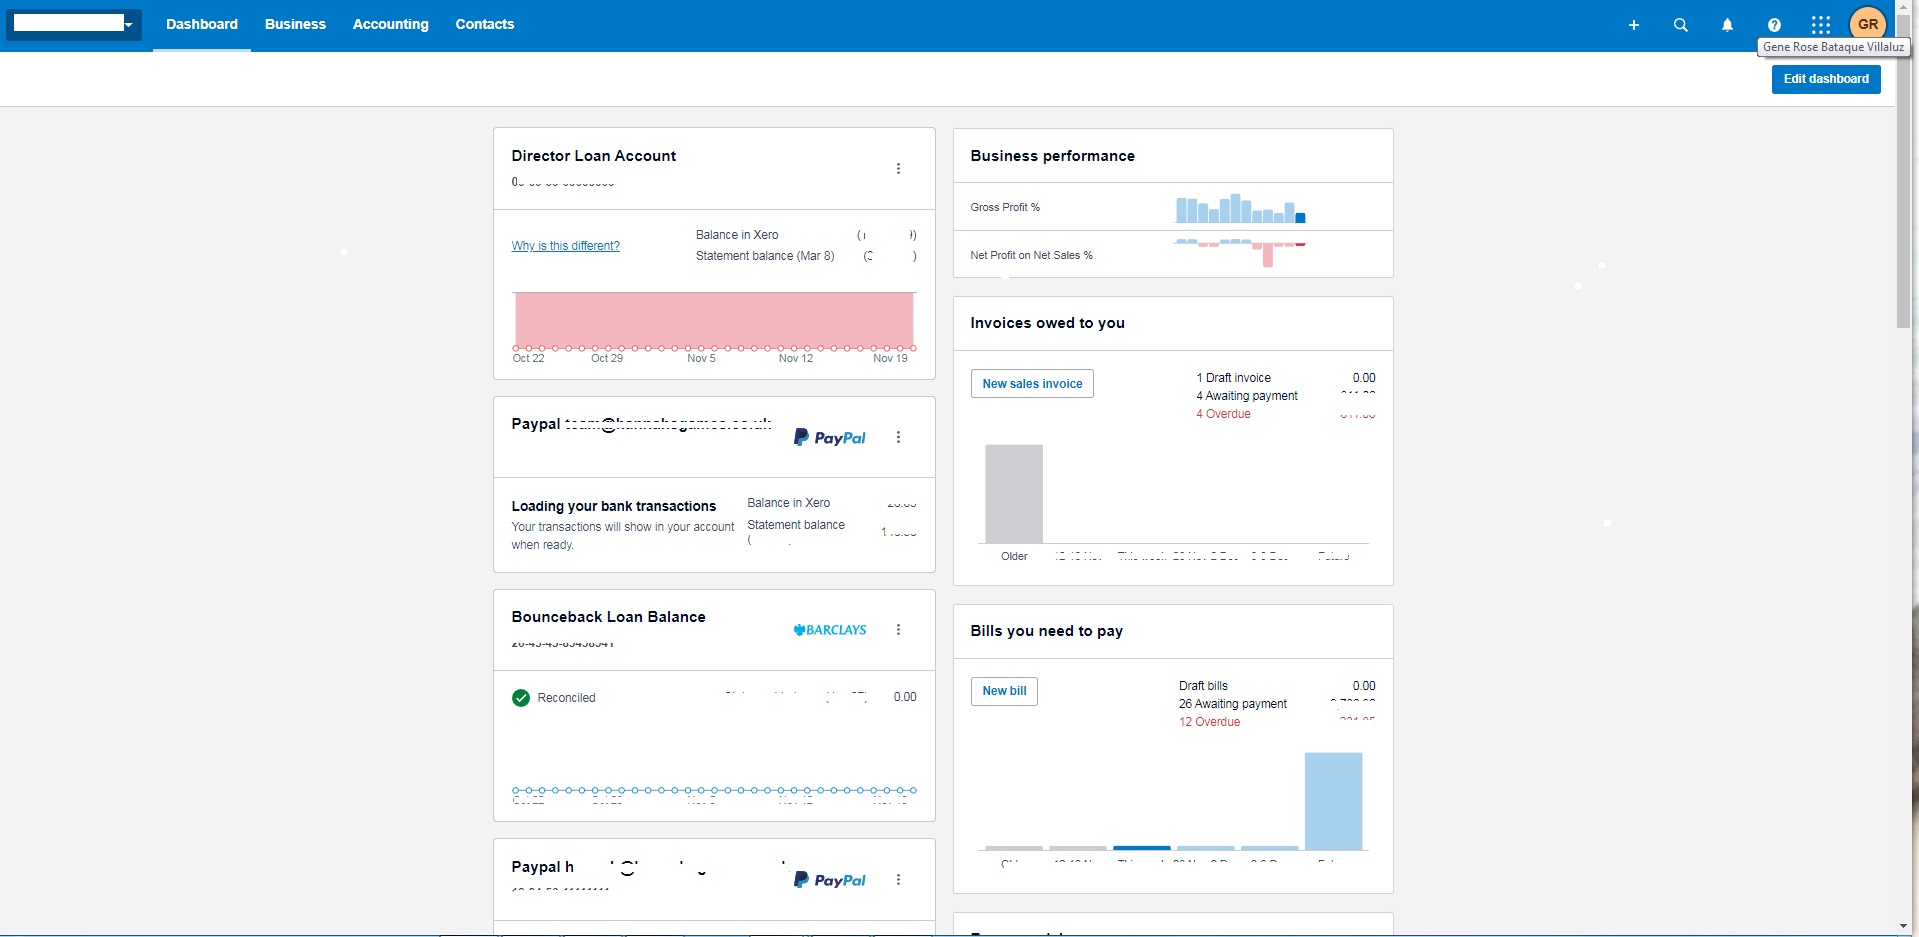Viewport: 1919px width, 937px height.
Task: Open the GR user avatar menu
Action: click(1868, 24)
